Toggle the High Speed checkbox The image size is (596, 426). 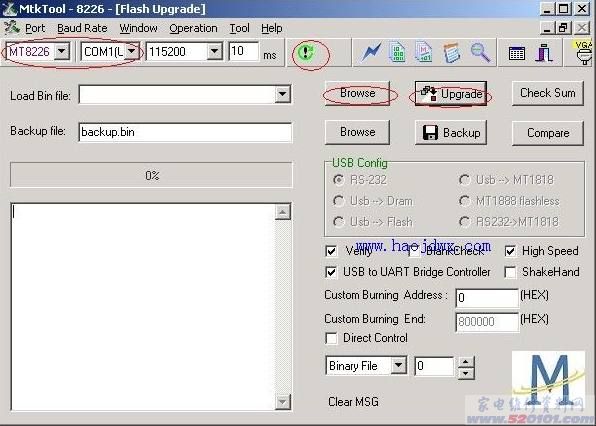(x=510, y=251)
